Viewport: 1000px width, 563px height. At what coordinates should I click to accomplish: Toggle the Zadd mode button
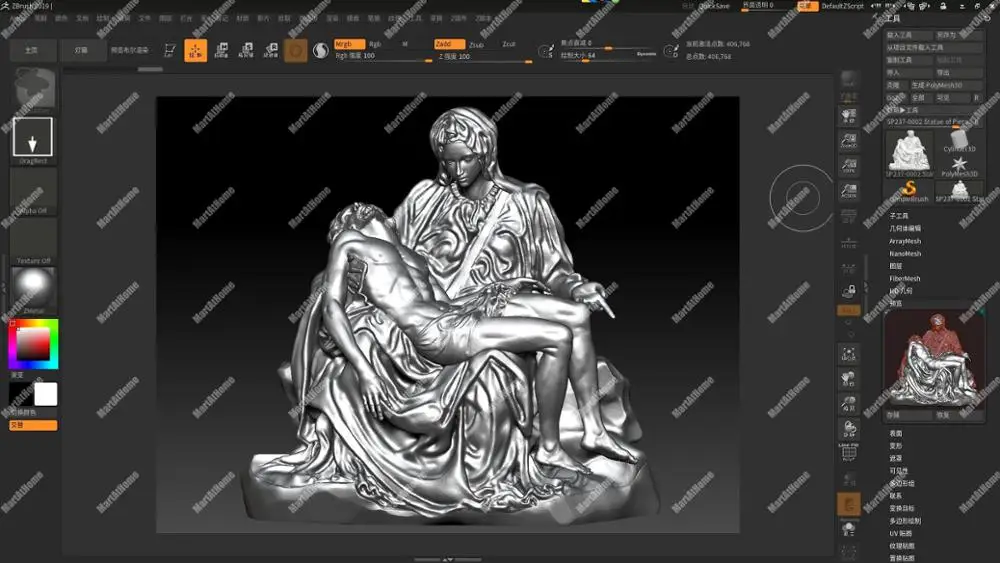449,44
